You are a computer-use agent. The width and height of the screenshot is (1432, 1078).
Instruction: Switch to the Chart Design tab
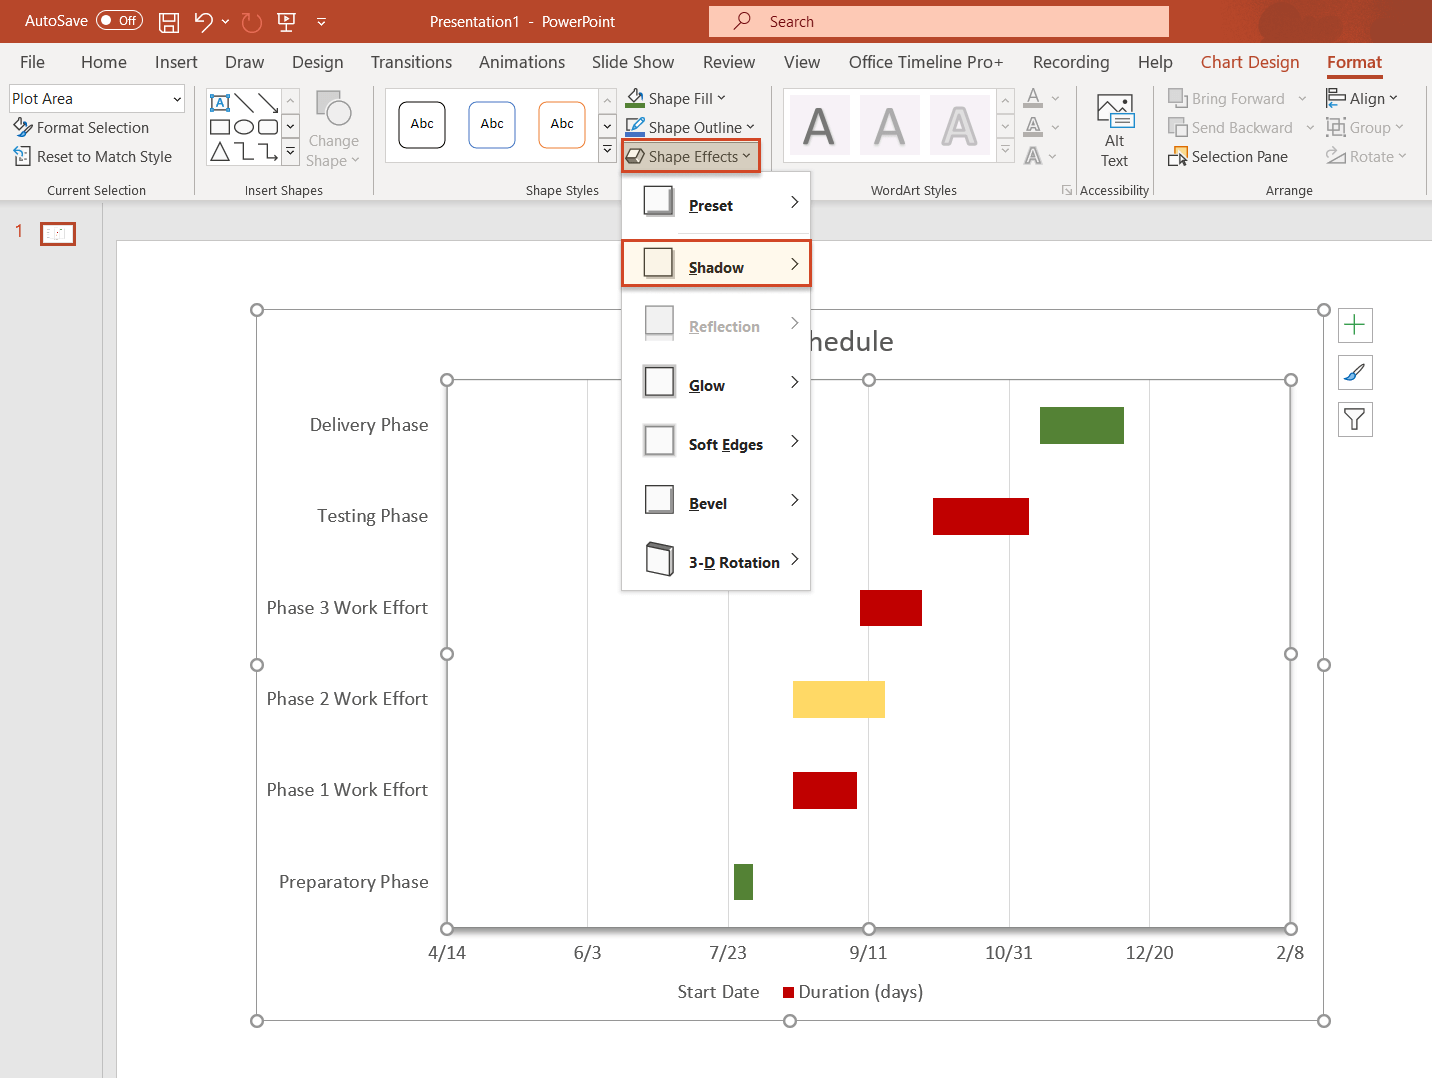[x=1250, y=62]
